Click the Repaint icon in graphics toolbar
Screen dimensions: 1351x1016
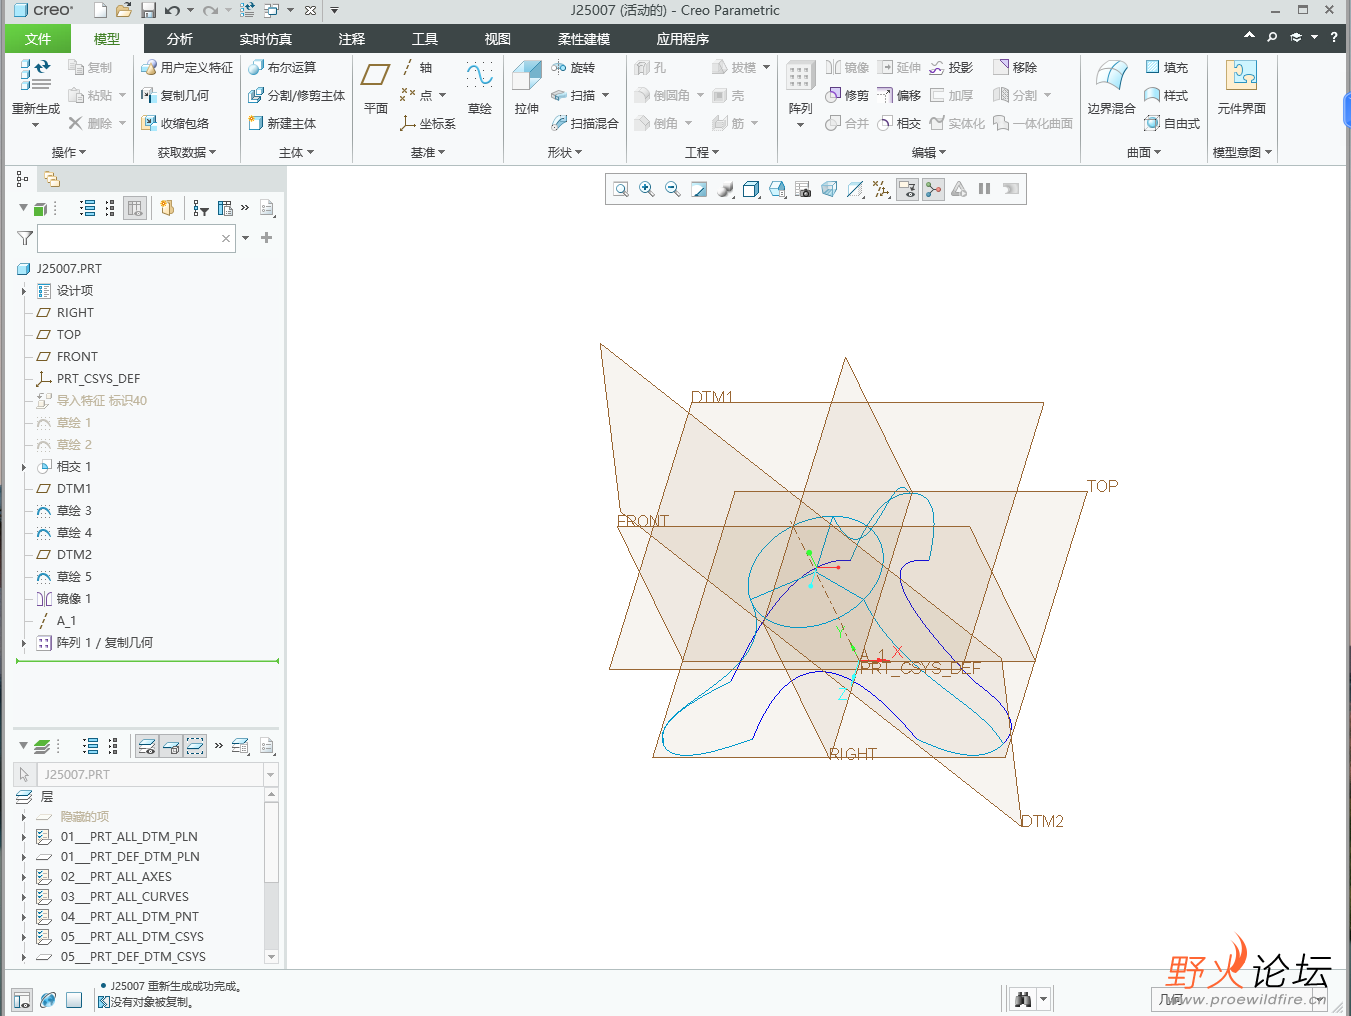coord(699,189)
